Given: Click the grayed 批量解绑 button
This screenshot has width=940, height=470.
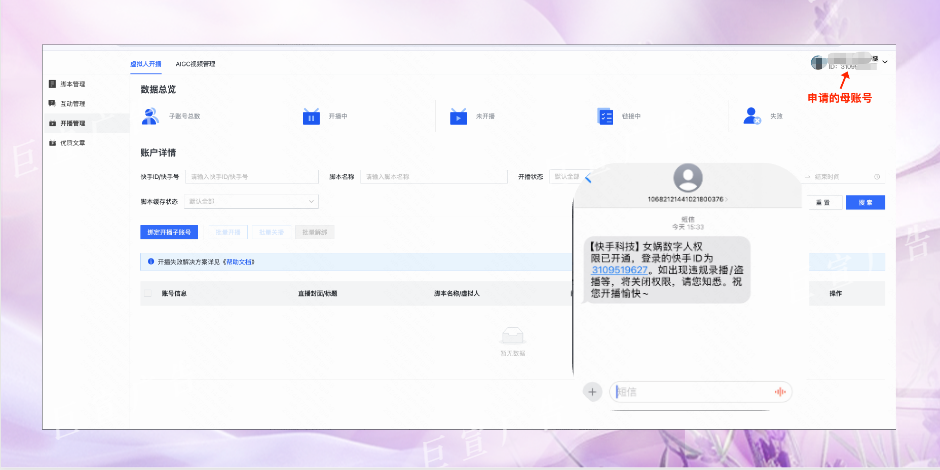Looking at the screenshot, I should [315, 232].
